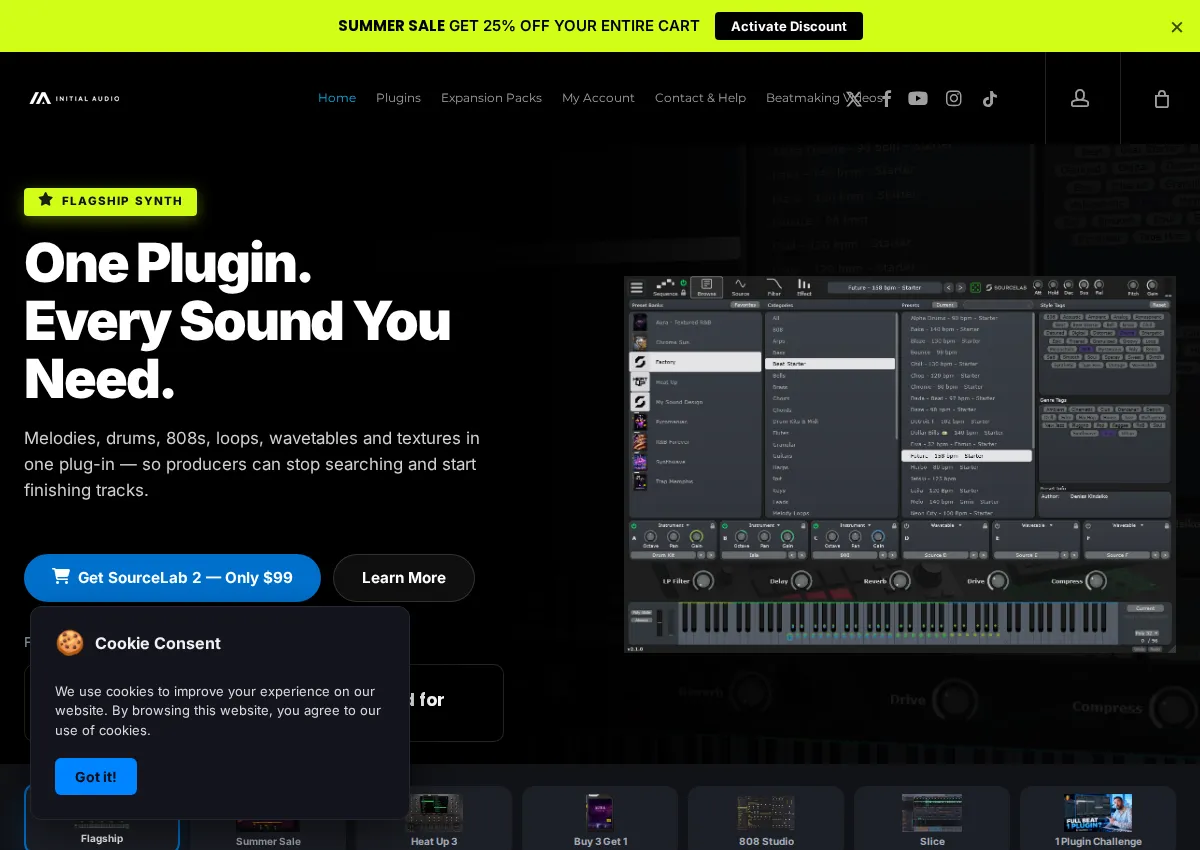Image resolution: width=1200 pixels, height=850 pixels.
Task: Toggle power for layer D
Action: point(906,526)
